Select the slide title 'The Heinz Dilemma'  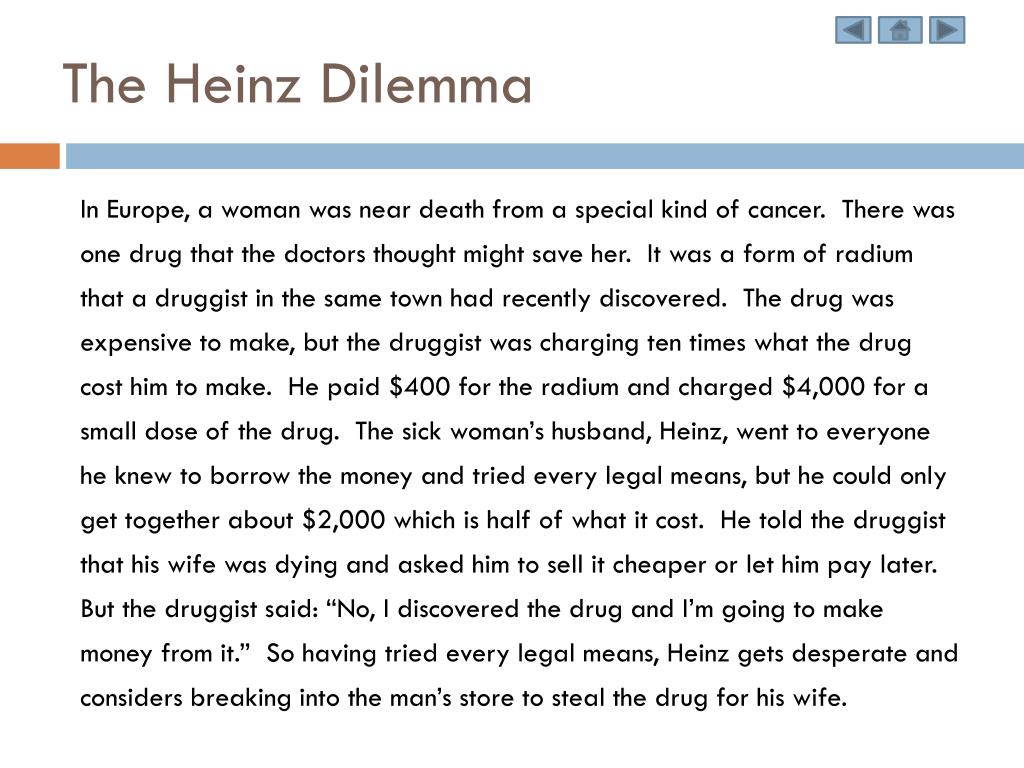(297, 84)
